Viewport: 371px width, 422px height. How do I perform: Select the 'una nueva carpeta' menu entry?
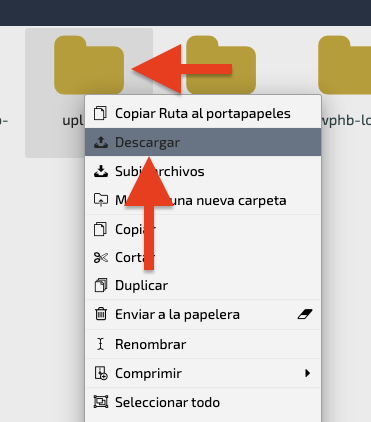click(203, 200)
